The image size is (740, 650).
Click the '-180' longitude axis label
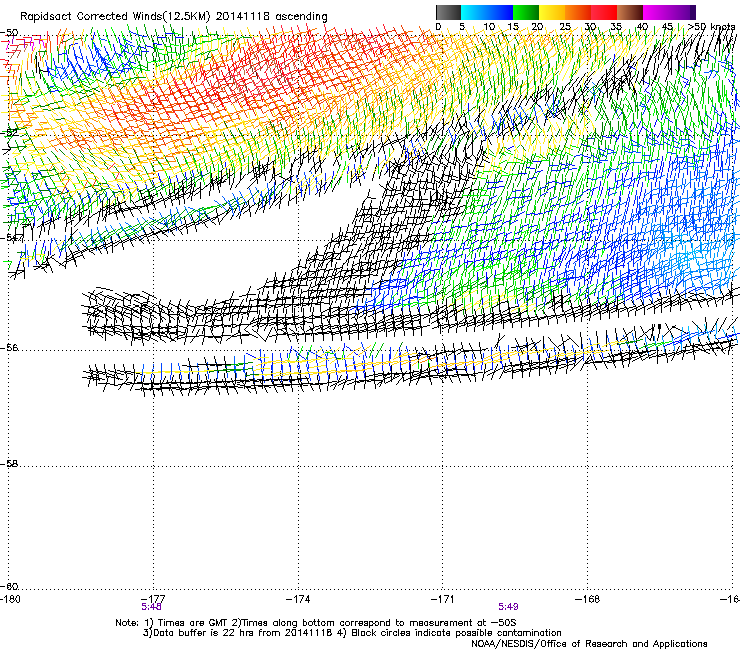click(x=10, y=599)
